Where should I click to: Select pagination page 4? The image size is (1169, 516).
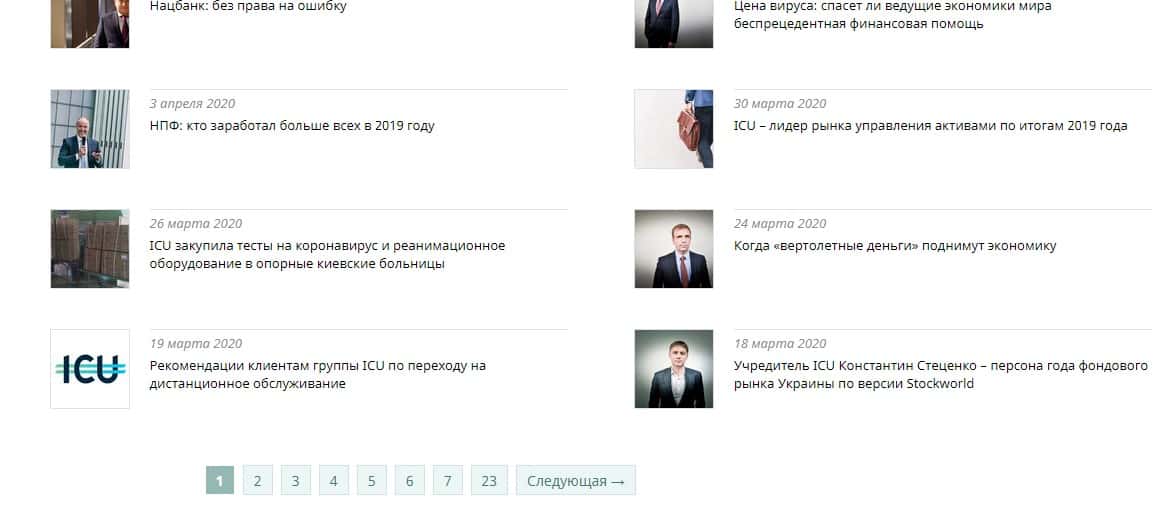pos(333,481)
